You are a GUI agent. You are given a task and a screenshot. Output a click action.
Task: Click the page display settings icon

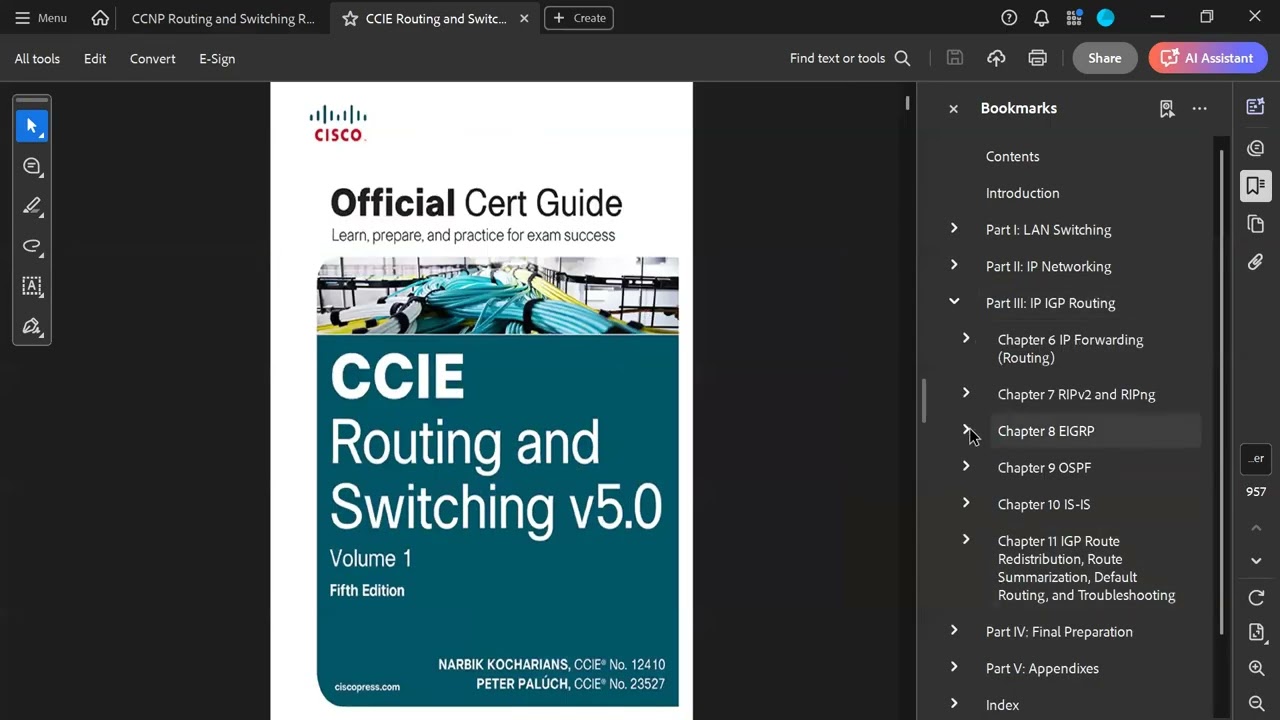pyautogui.click(x=1256, y=633)
